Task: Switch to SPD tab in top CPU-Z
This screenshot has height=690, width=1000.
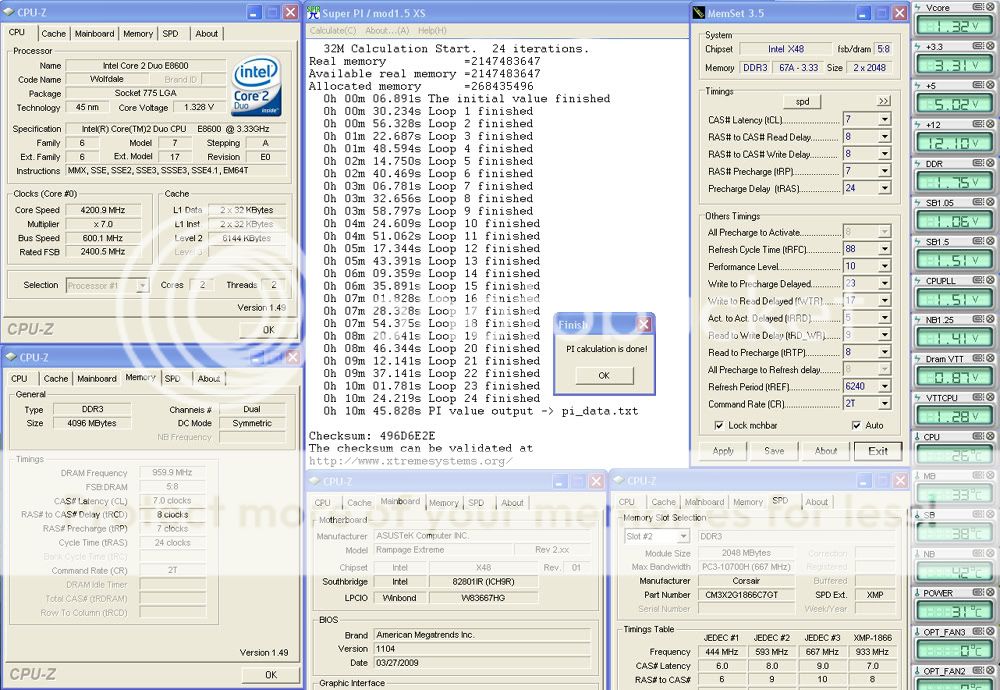Action: tap(170, 34)
